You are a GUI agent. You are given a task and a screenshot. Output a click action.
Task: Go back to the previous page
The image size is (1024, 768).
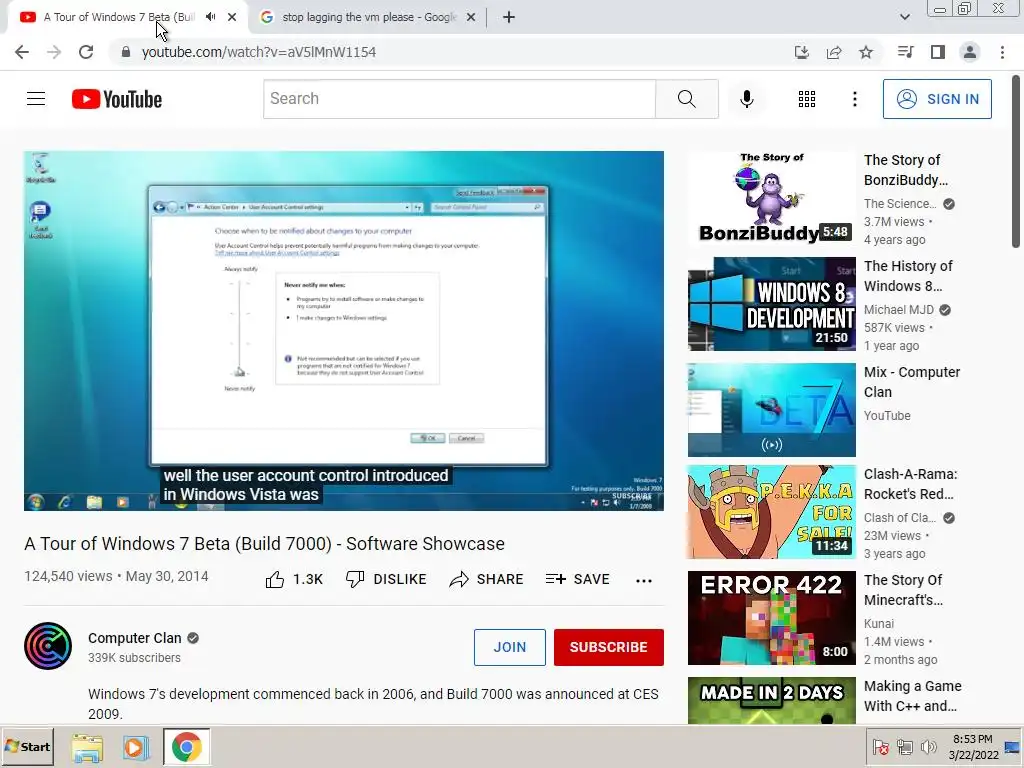(22, 52)
